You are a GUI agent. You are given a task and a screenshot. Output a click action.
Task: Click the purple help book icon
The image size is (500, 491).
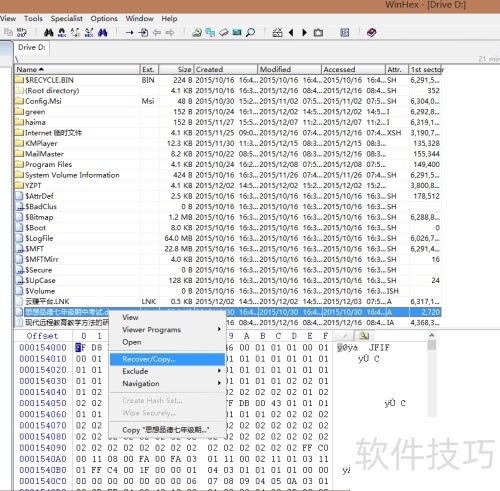[371, 32]
